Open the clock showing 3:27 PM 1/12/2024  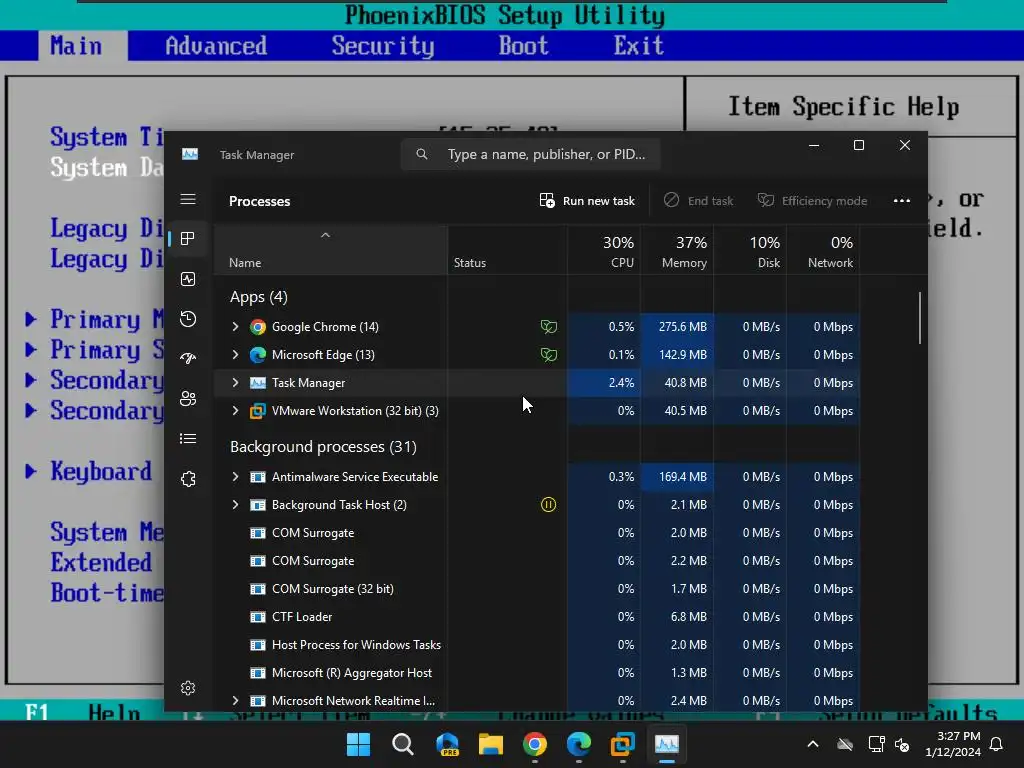(x=953, y=744)
